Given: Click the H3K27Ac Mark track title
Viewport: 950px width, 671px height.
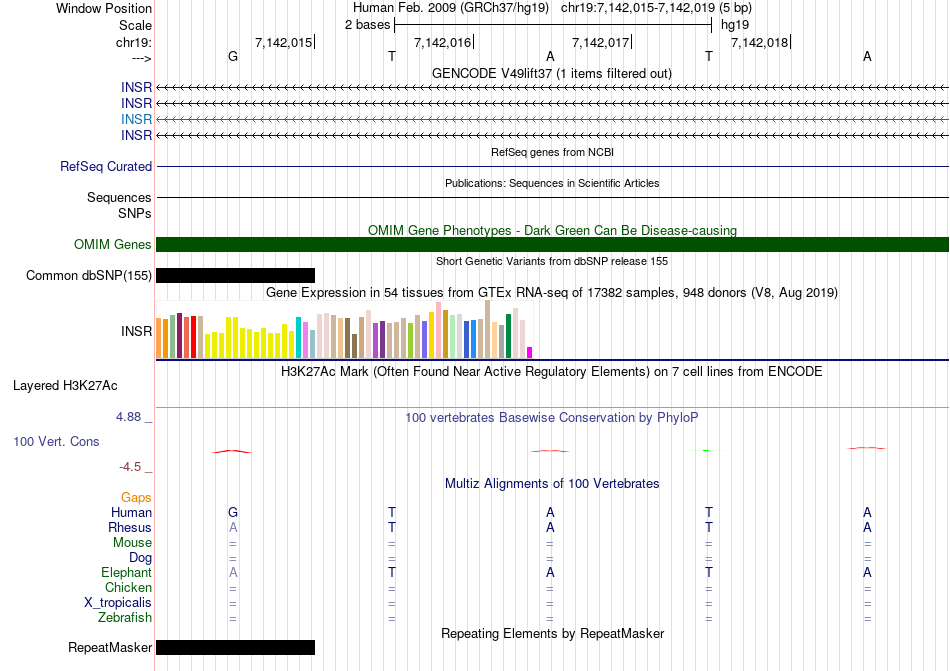Looking at the screenshot, I should tap(552, 371).
